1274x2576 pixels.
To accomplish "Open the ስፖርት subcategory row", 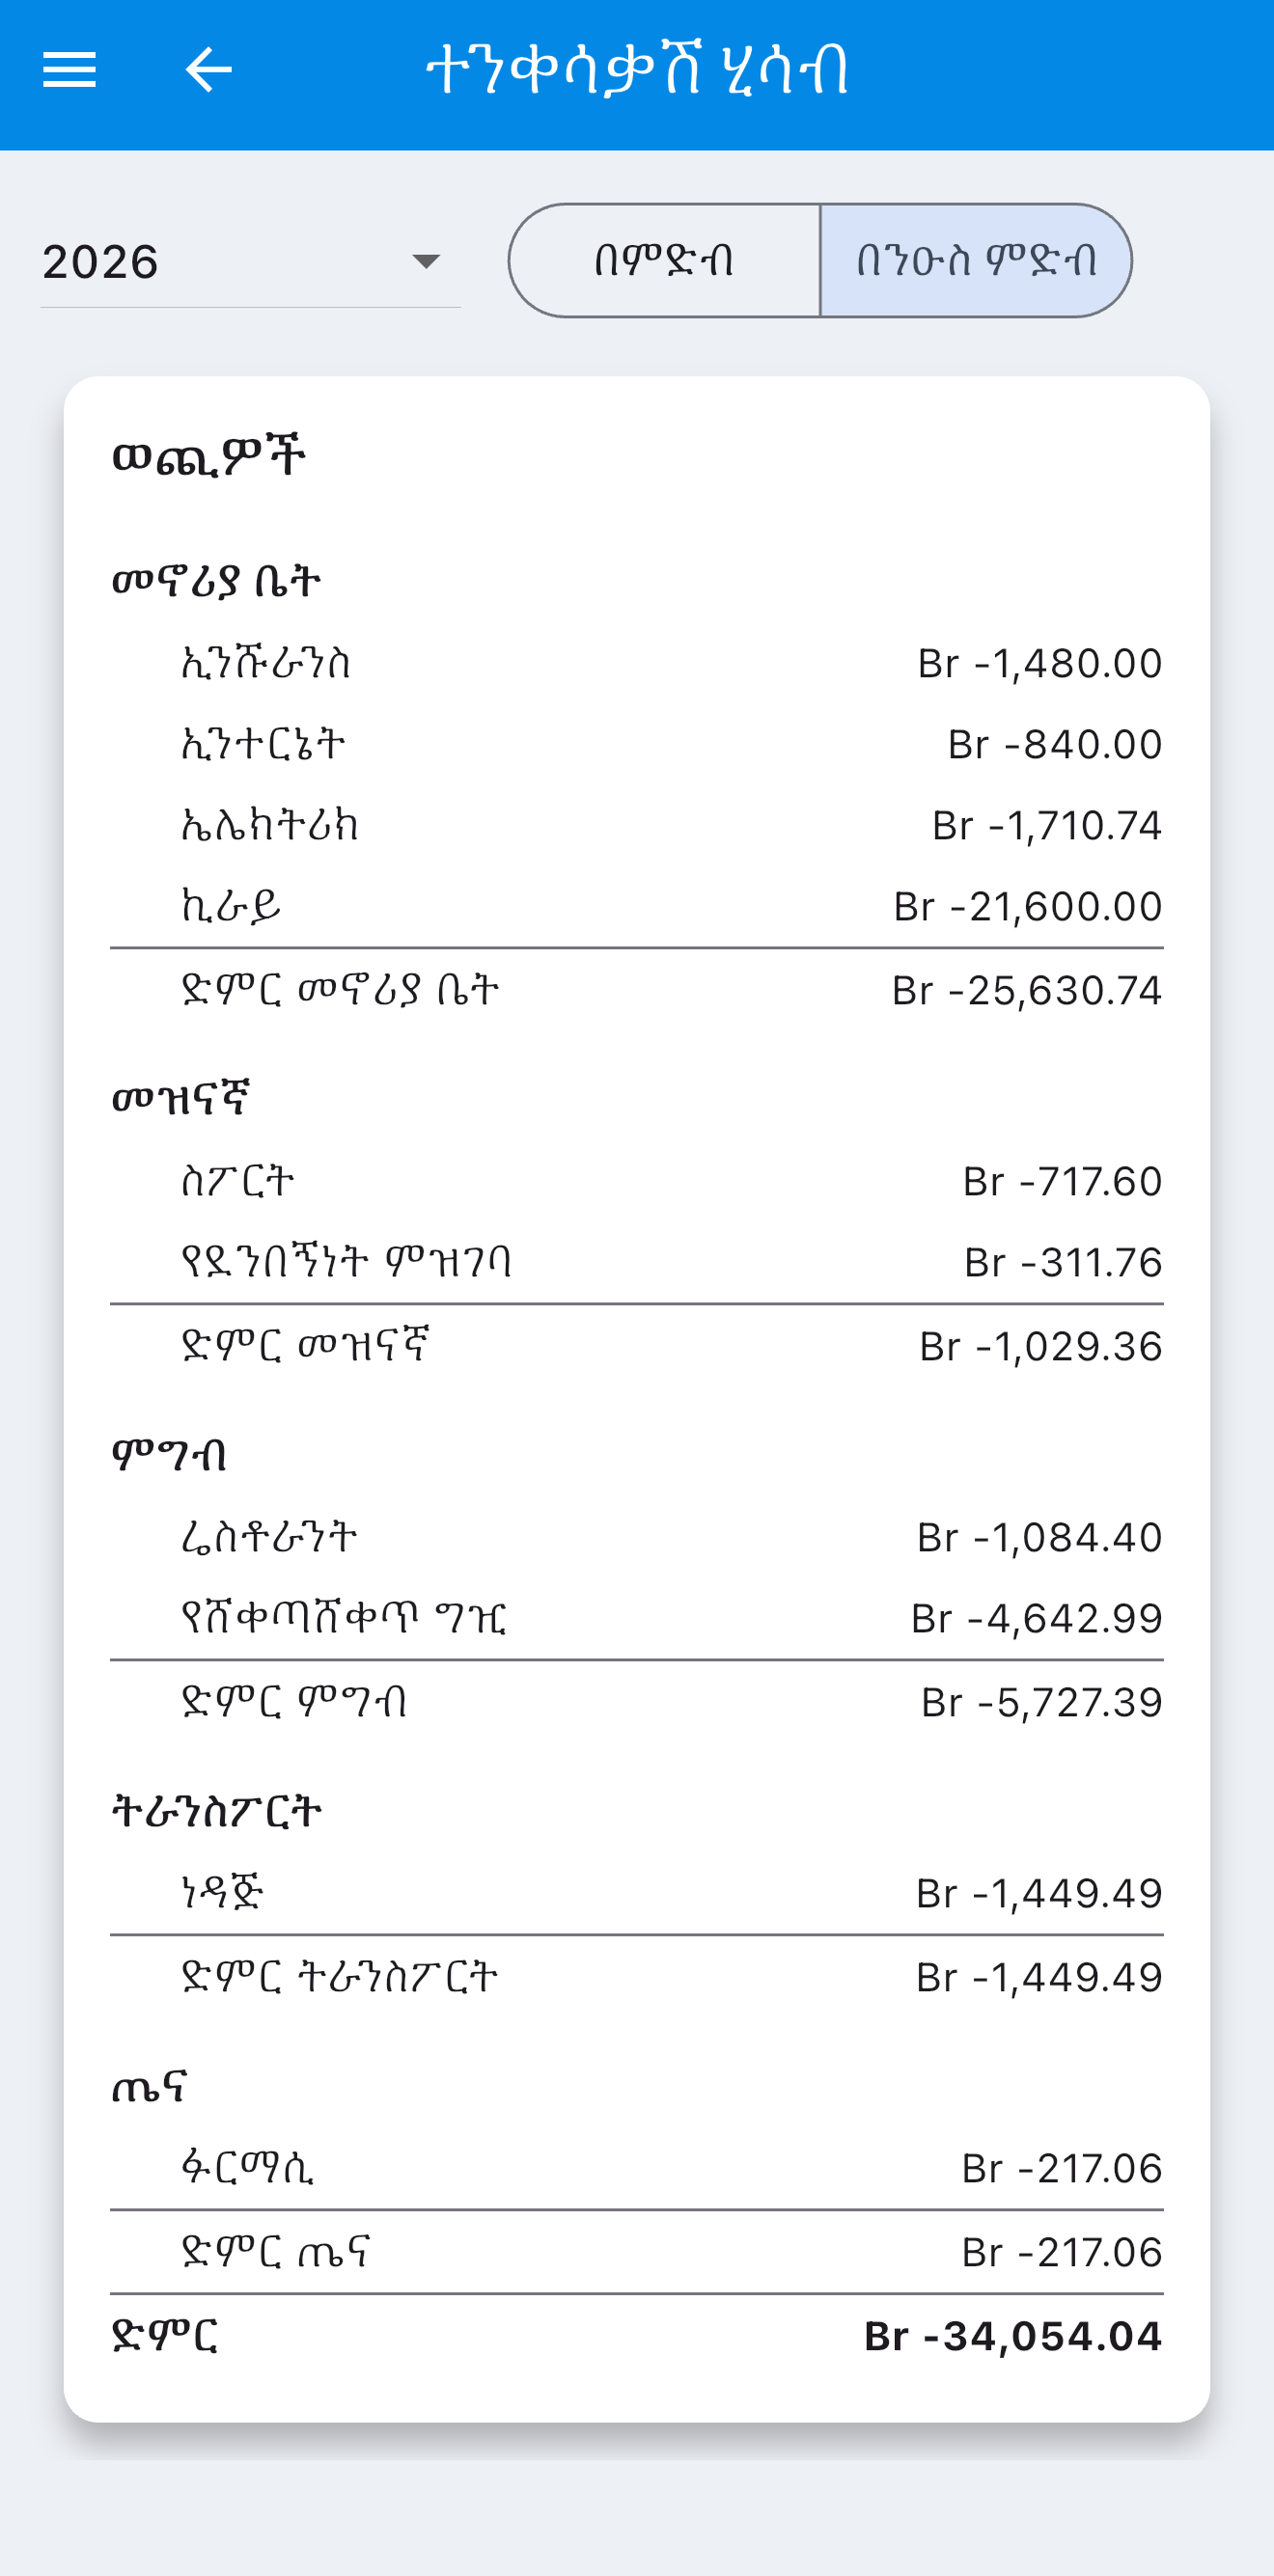I will pyautogui.click(x=637, y=1182).
